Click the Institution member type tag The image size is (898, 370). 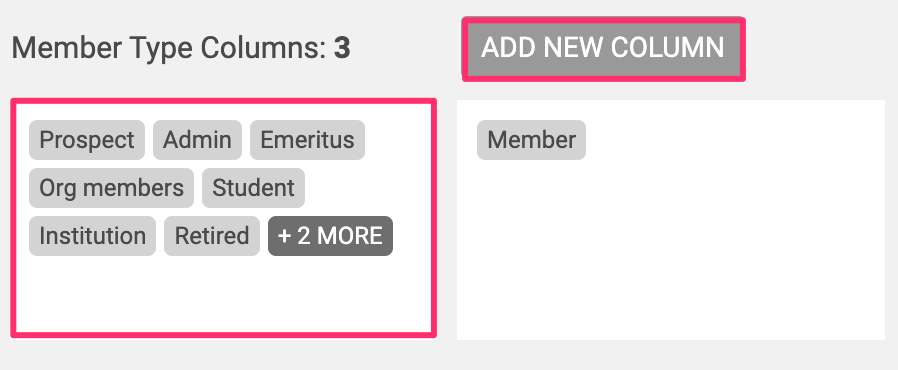click(92, 236)
